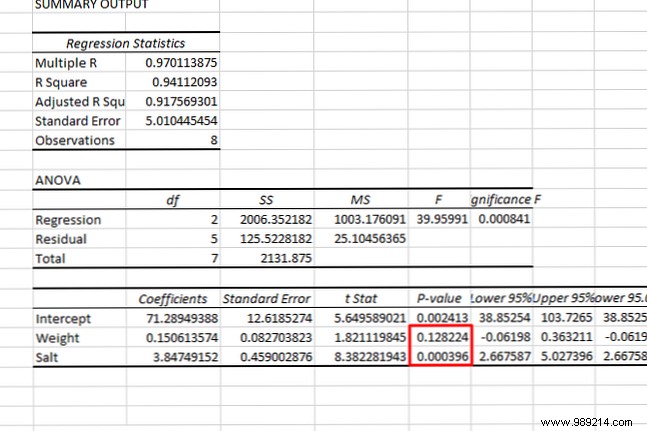
Task: Click the F value 39.95991
Action: click(442, 219)
